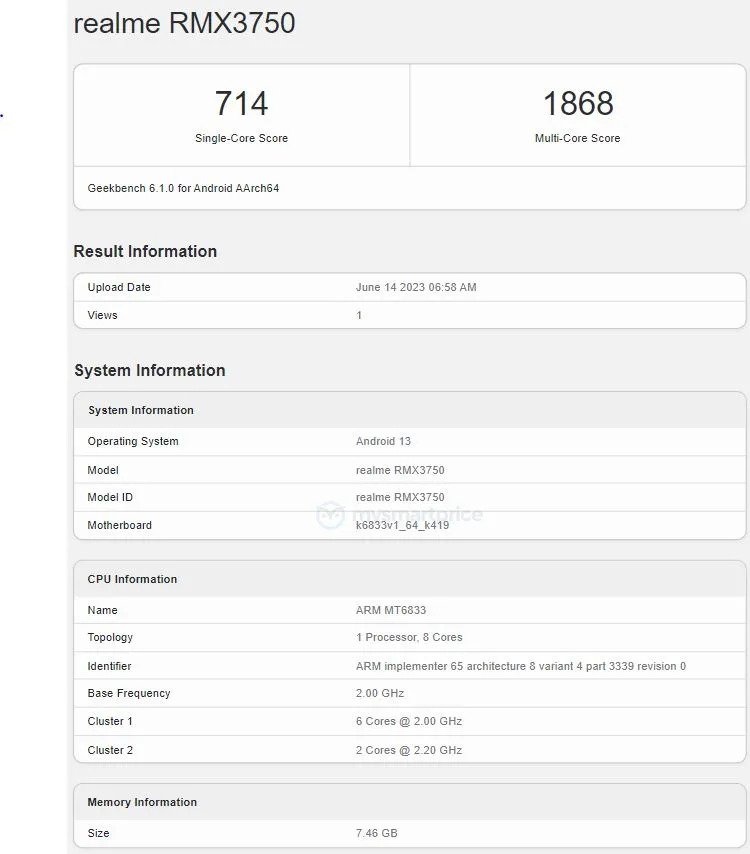Click the 1868 multi-core score number
Image resolution: width=750 pixels, height=854 pixels.
(x=577, y=103)
